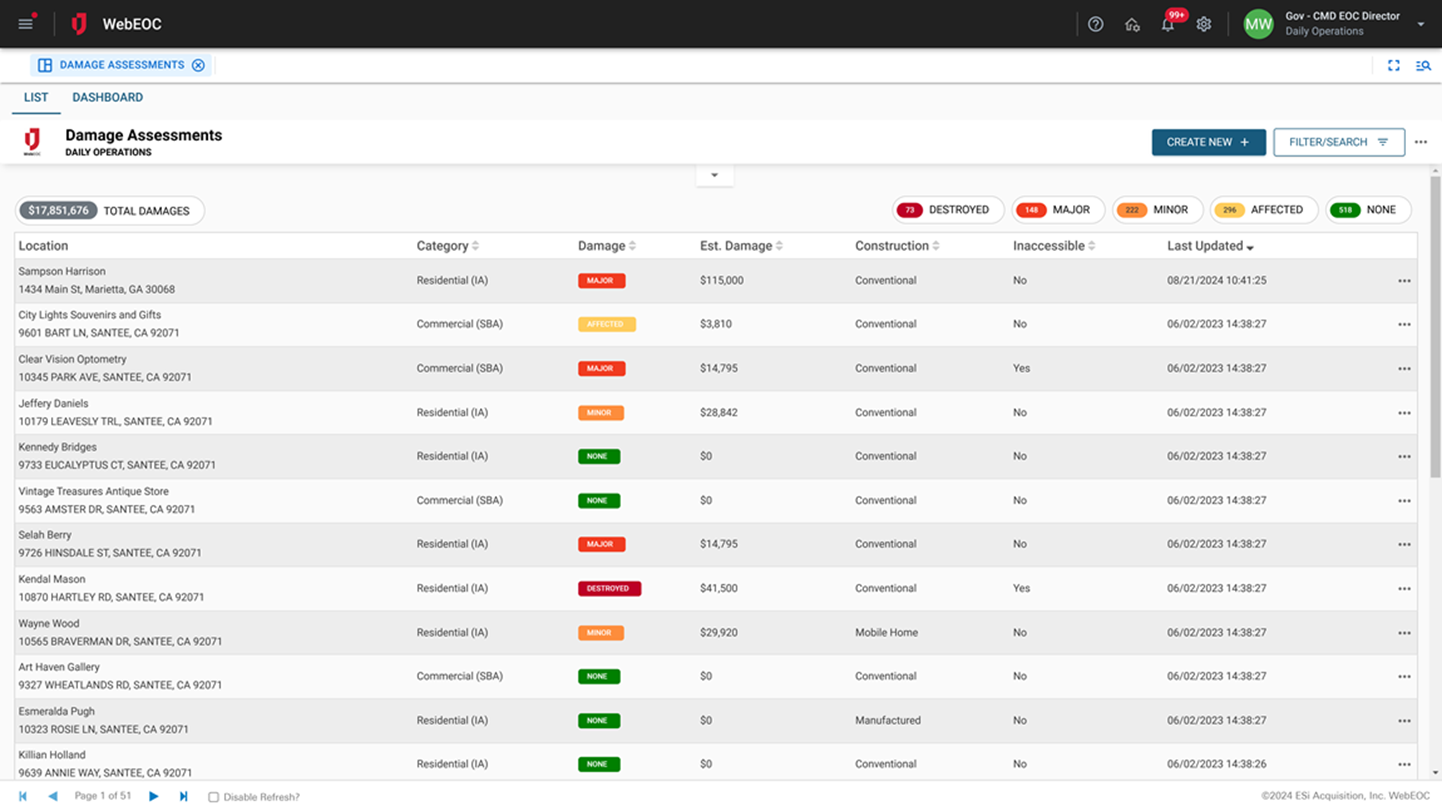Expand the collapsed panel arrow below the header
Image resolution: width=1442 pixels, height=811 pixels.
coord(714,173)
